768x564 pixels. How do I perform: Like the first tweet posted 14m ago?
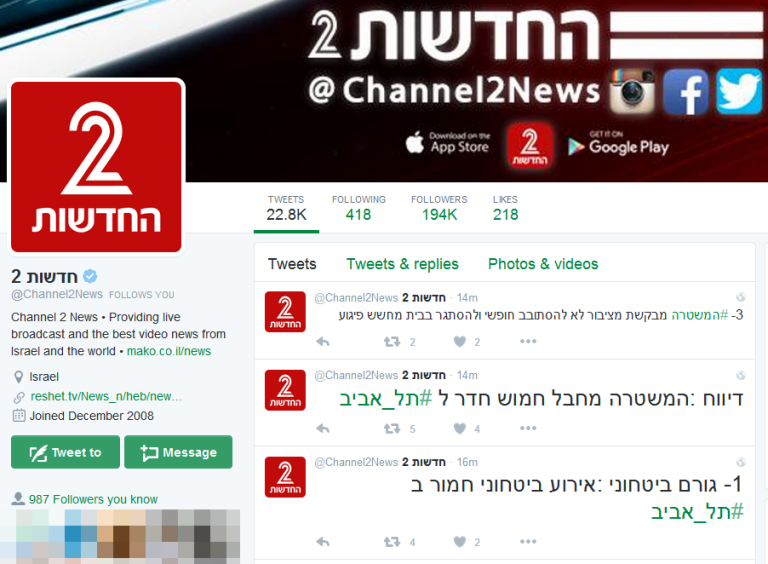click(459, 341)
